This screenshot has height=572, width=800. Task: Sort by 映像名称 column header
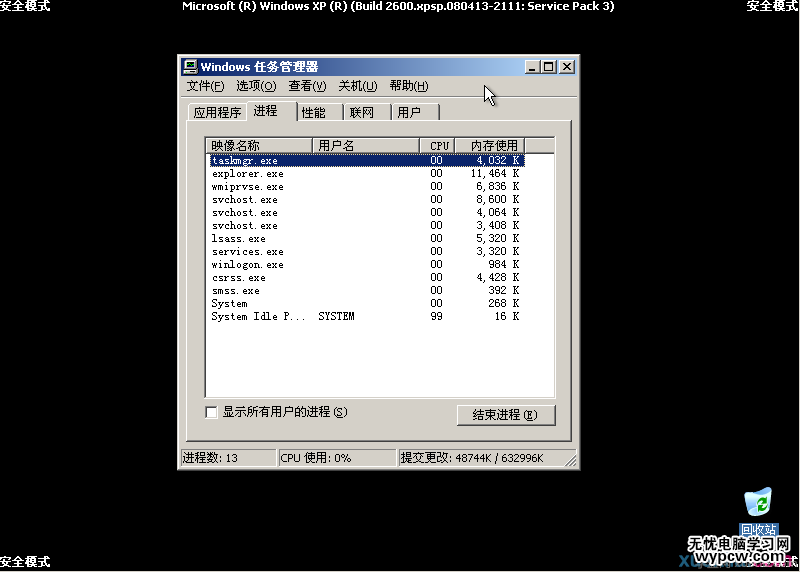click(x=259, y=145)
